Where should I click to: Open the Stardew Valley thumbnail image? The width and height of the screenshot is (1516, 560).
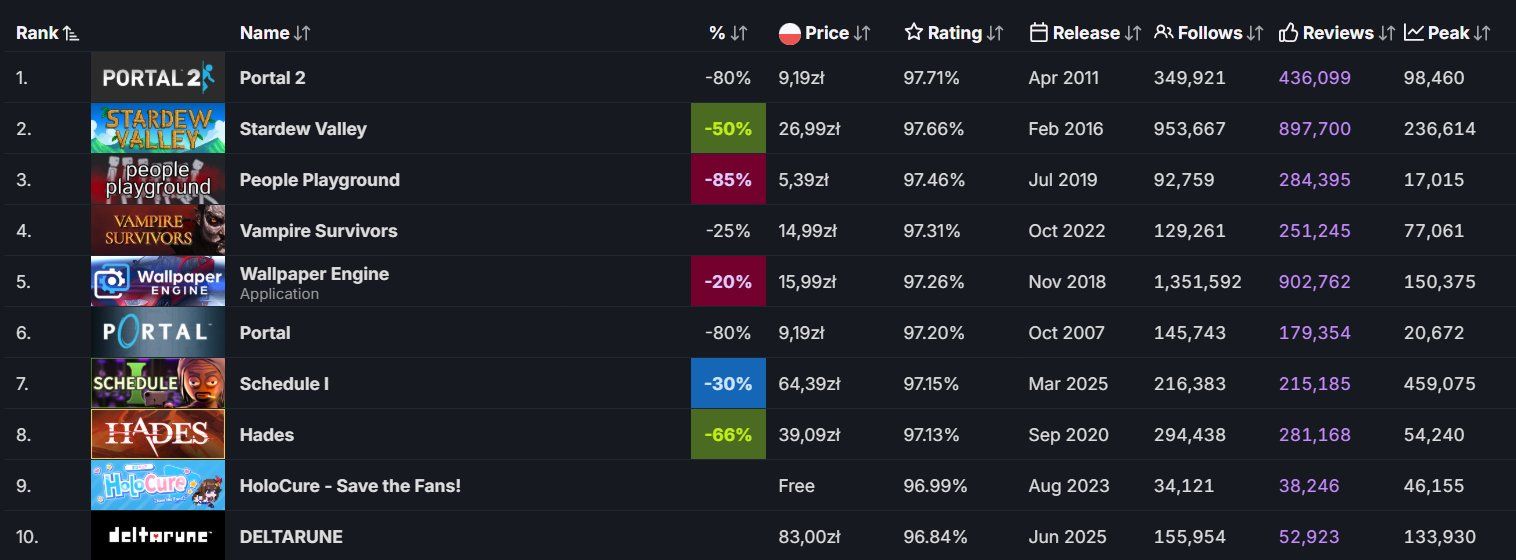point(158,129)
